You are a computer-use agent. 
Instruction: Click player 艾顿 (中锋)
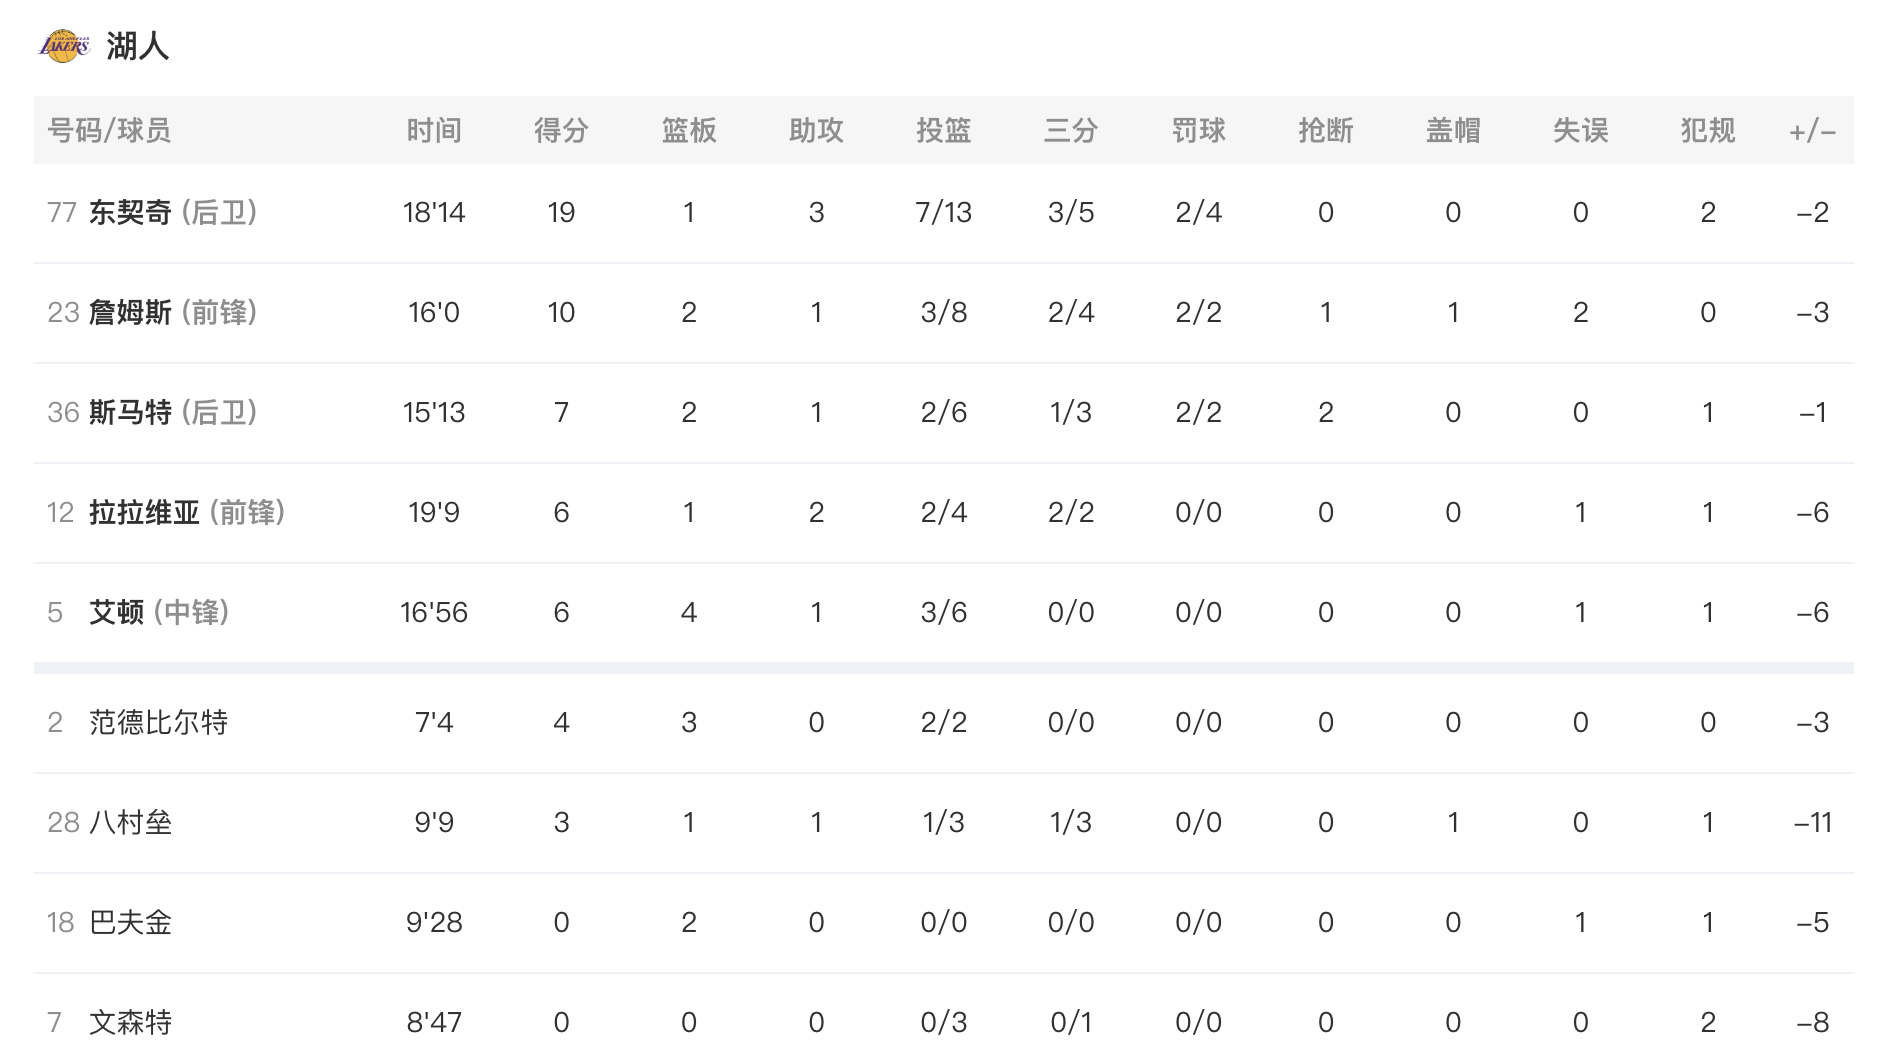159,612
